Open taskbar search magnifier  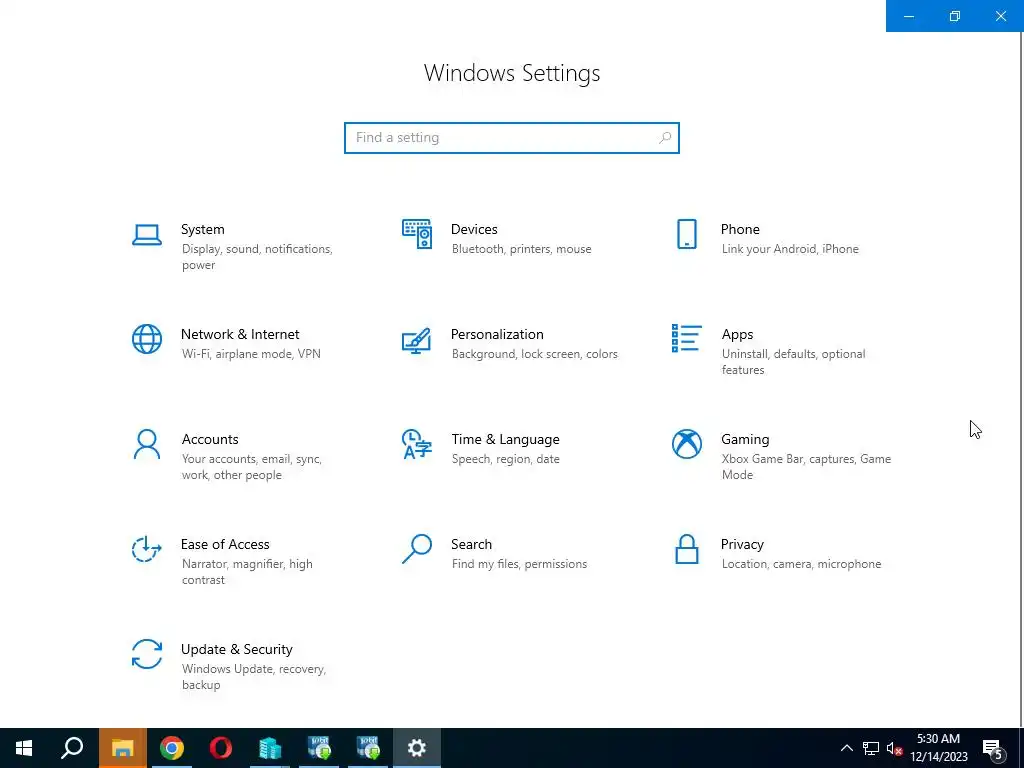coord(73,748)
